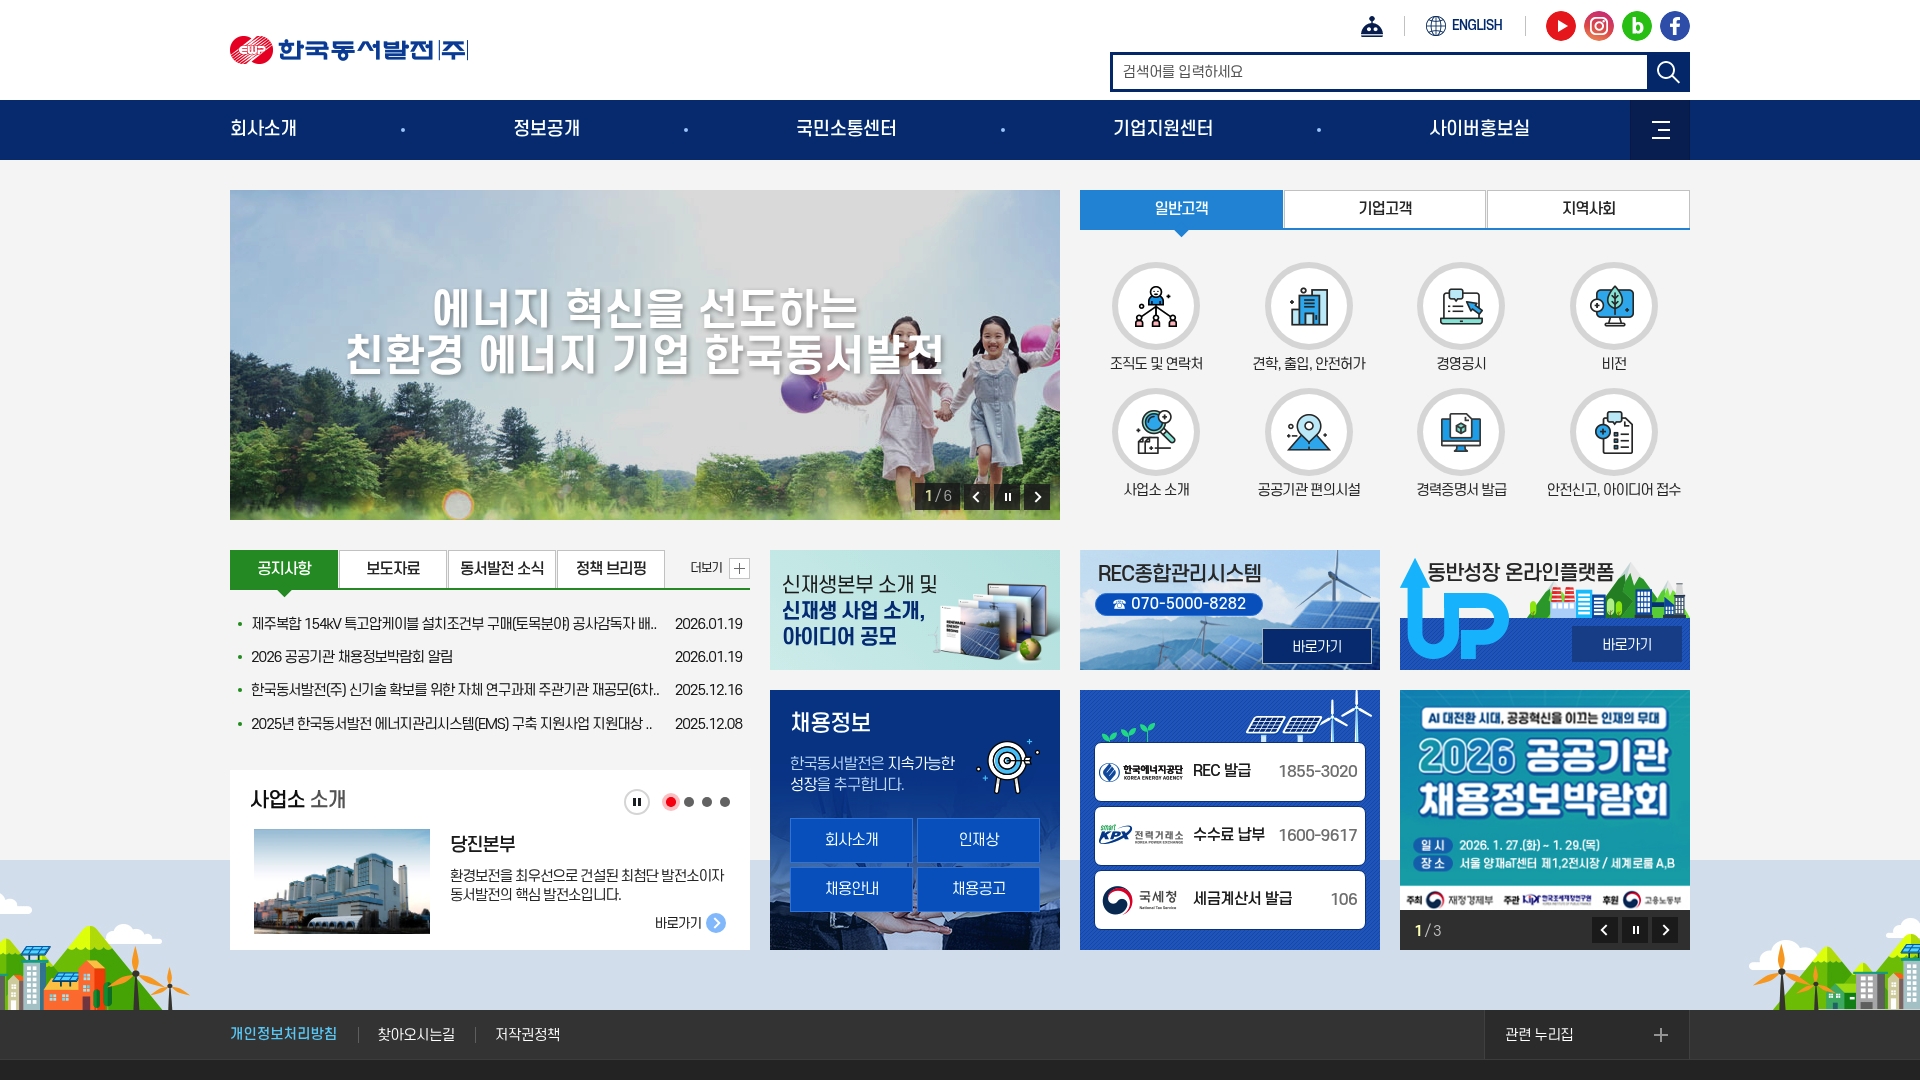
Task: Open the 채용공고 button
Action: point(980,888)
